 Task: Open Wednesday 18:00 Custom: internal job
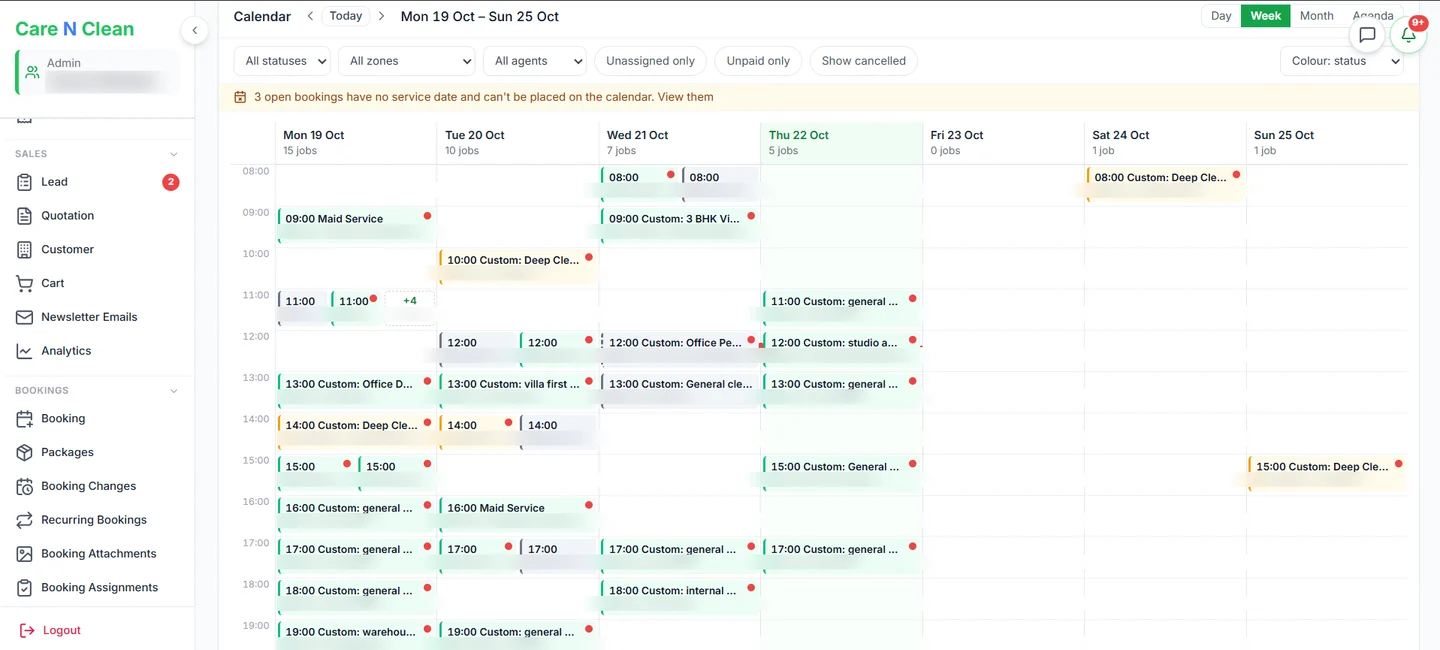click(679, 596)
